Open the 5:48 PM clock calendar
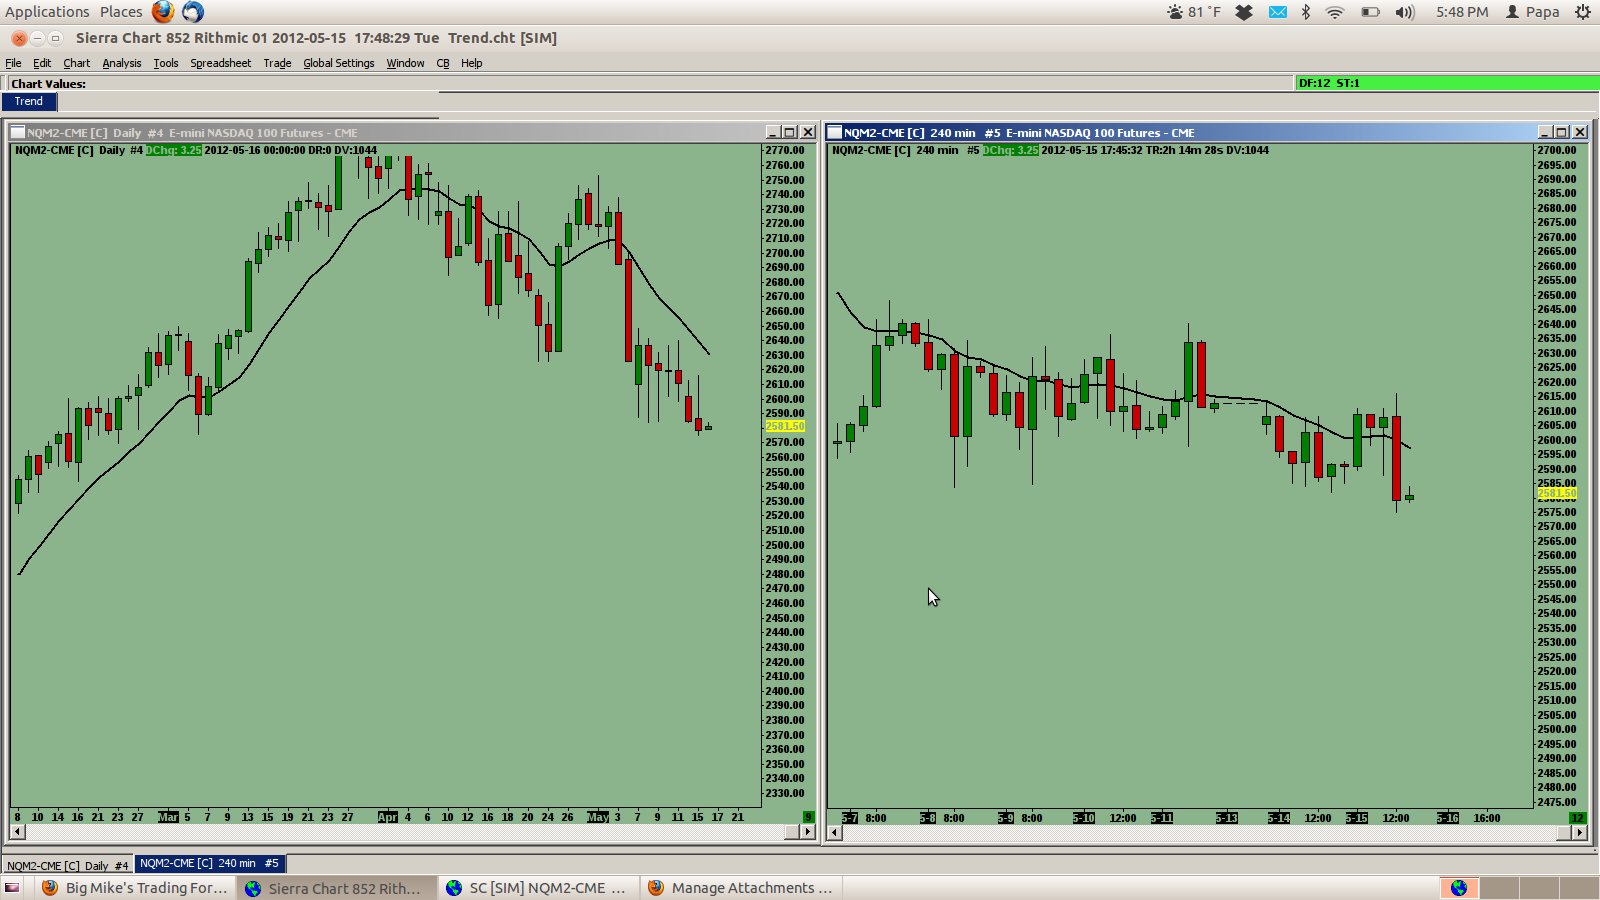 click(x=1462, y=12)
